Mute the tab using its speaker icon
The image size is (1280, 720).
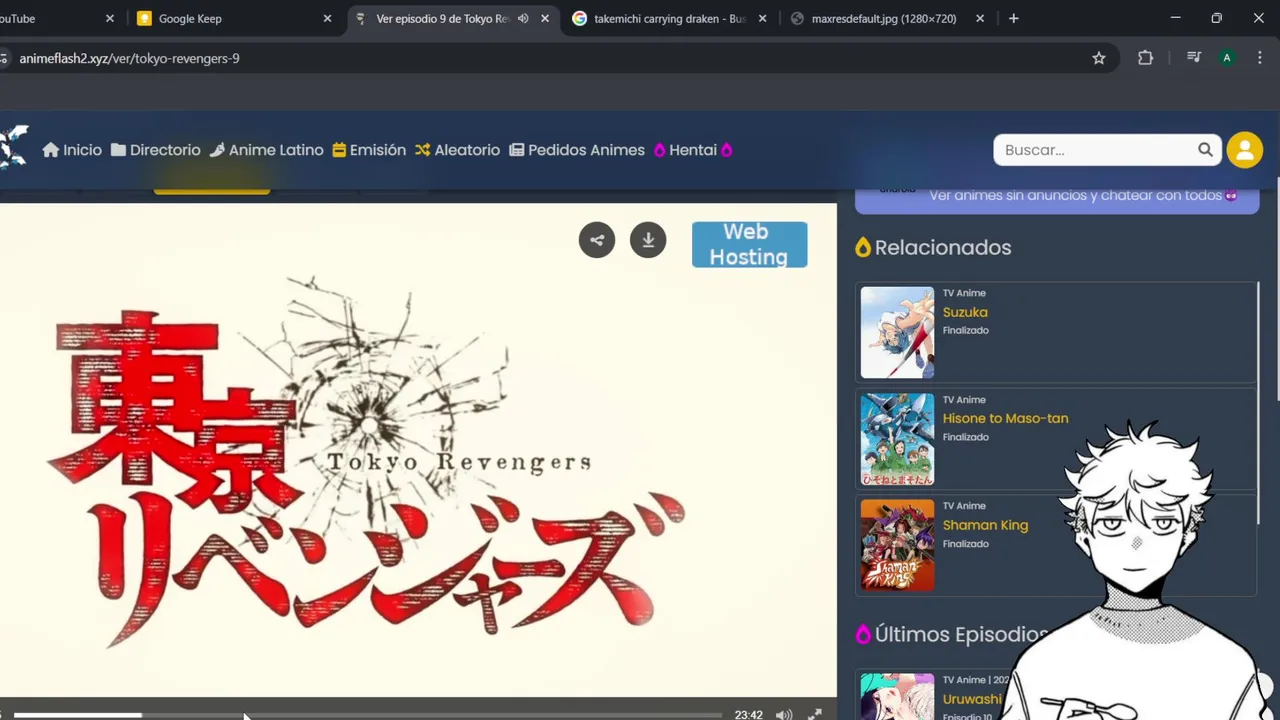[x=523, y=18]
